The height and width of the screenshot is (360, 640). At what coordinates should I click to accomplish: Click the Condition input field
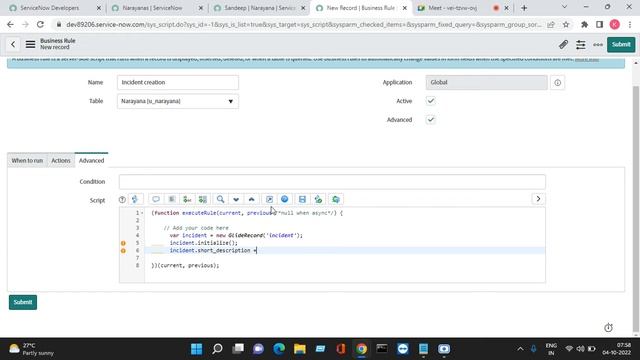332,182
